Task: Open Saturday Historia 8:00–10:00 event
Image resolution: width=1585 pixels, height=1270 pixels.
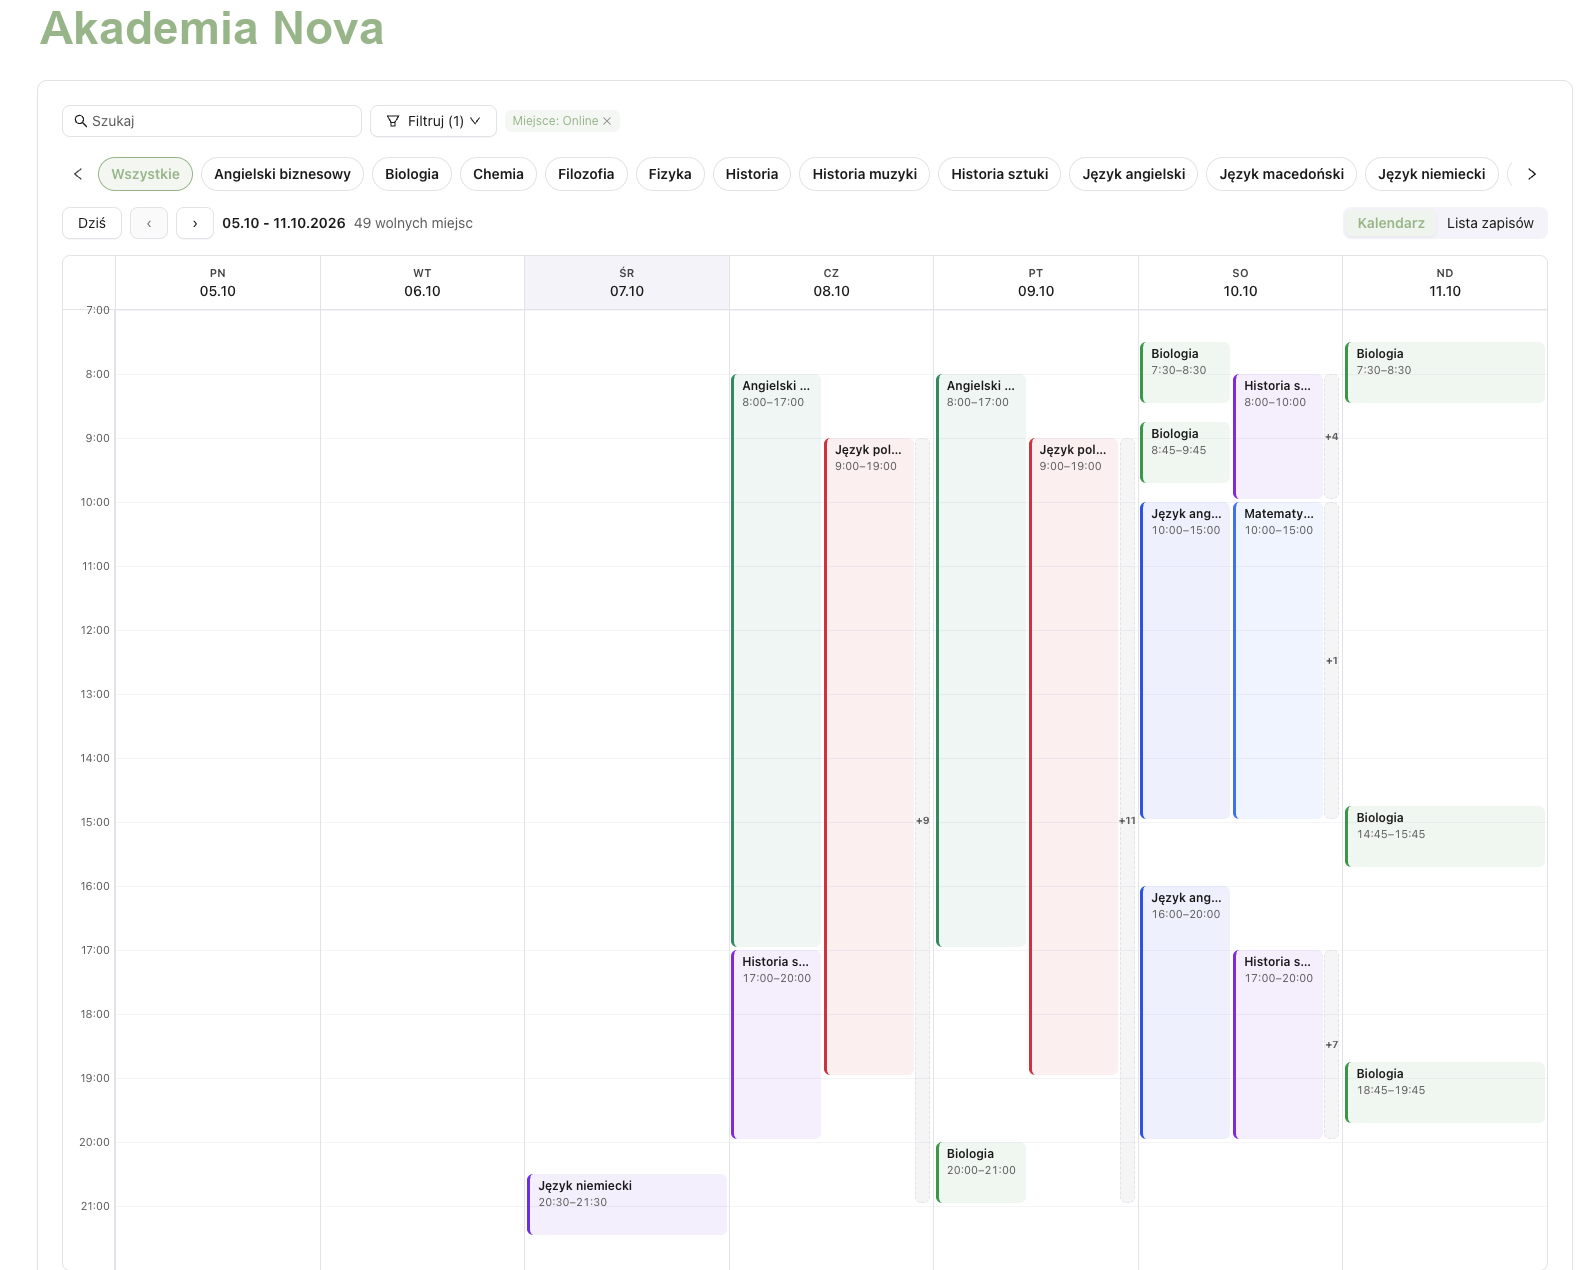Action: [1278, 436]
